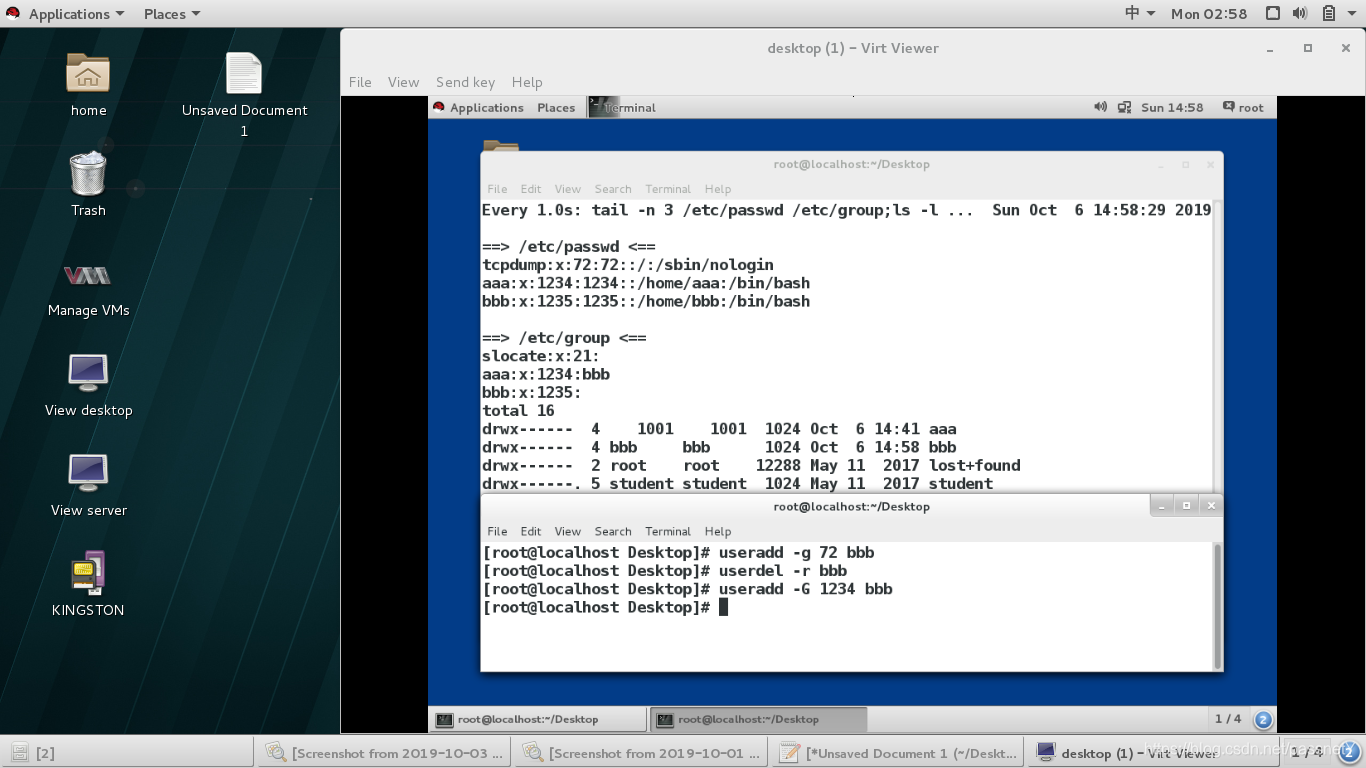Open the host Places menu
Screen dimensions: 1366x768
(172, 14)
